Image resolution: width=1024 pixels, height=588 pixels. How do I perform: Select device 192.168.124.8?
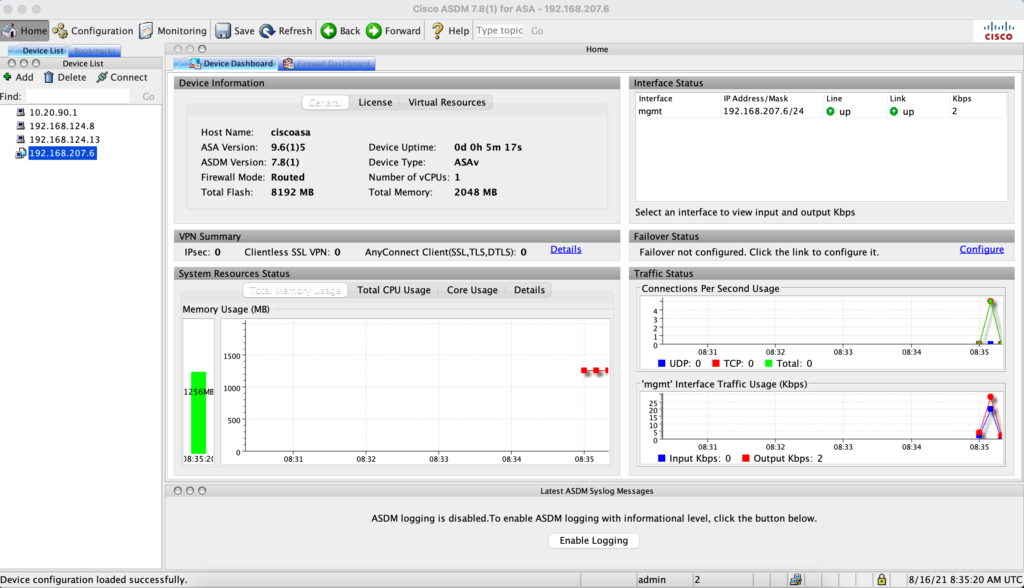[61, 126]
